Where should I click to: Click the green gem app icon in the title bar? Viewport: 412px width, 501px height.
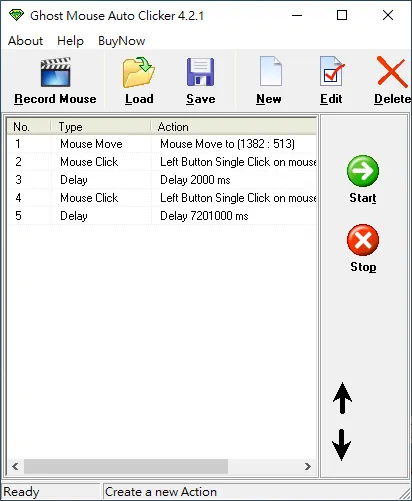tap(16, 15)
